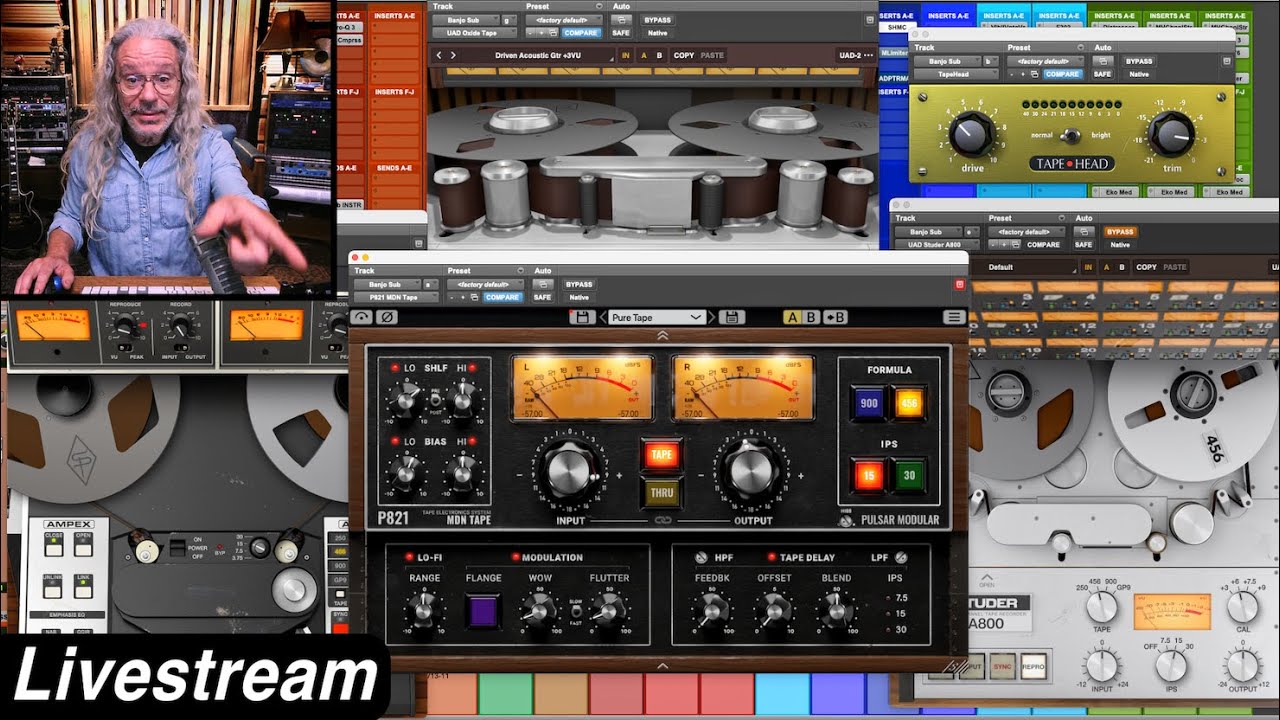The width and height of the screenshot is (1280, 720).
Task: Click the preset menu circle in P821 Preset header
Action: [x=520, y=270]
